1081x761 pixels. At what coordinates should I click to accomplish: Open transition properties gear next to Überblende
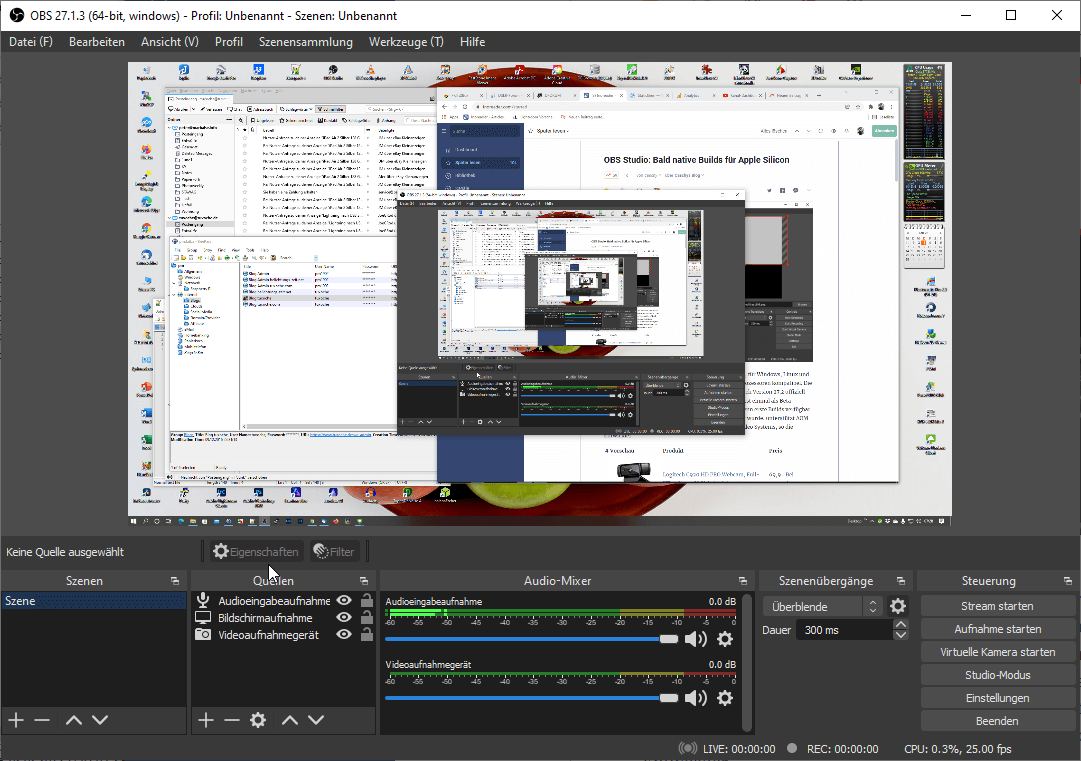click(898, 606)
